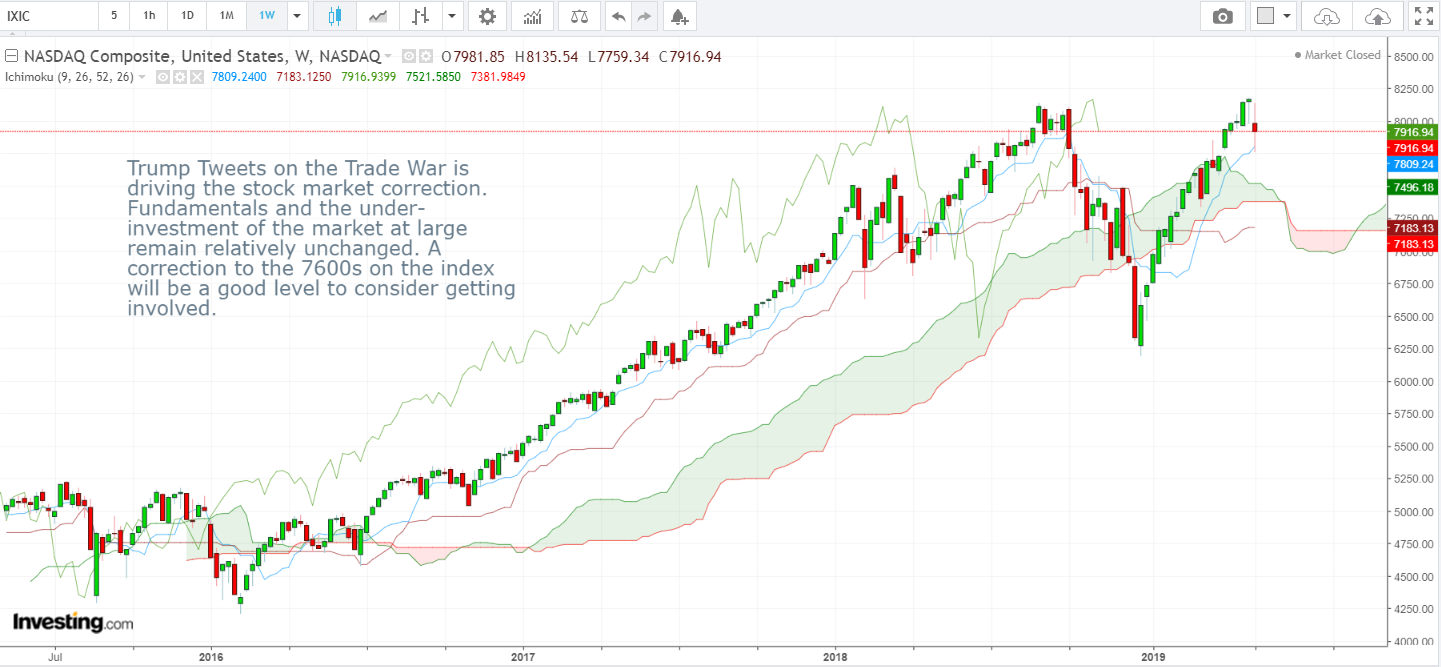This screenshot has width=1441, height=667.
Task: Click the Ichimoku value 7521.5850
Action: (434, 77)
